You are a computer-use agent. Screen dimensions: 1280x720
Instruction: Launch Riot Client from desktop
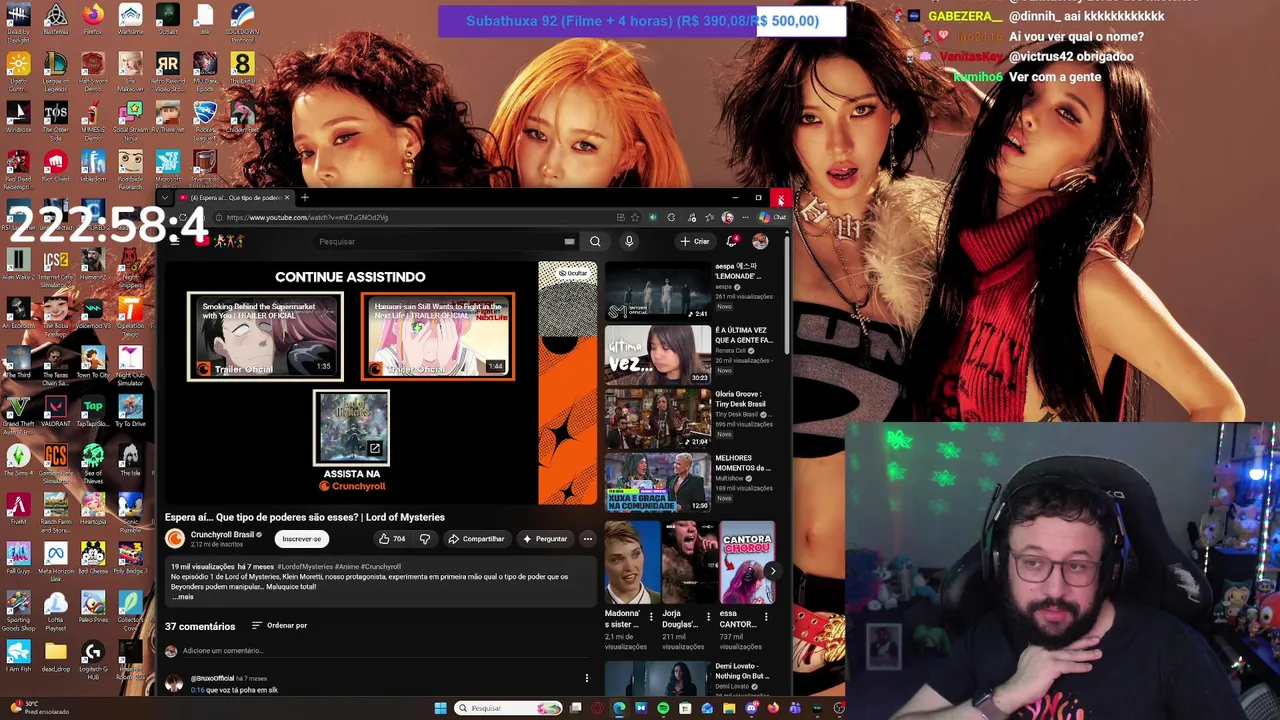(55, 165)
